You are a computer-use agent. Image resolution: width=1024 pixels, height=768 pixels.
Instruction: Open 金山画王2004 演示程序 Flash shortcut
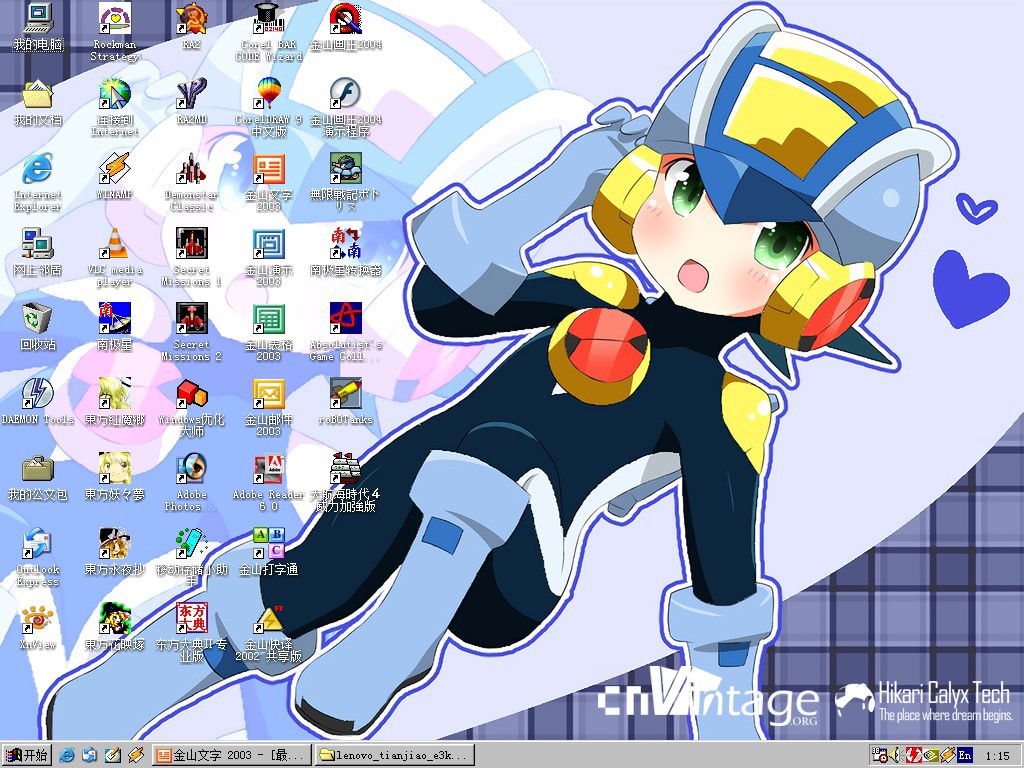[345, 108]
